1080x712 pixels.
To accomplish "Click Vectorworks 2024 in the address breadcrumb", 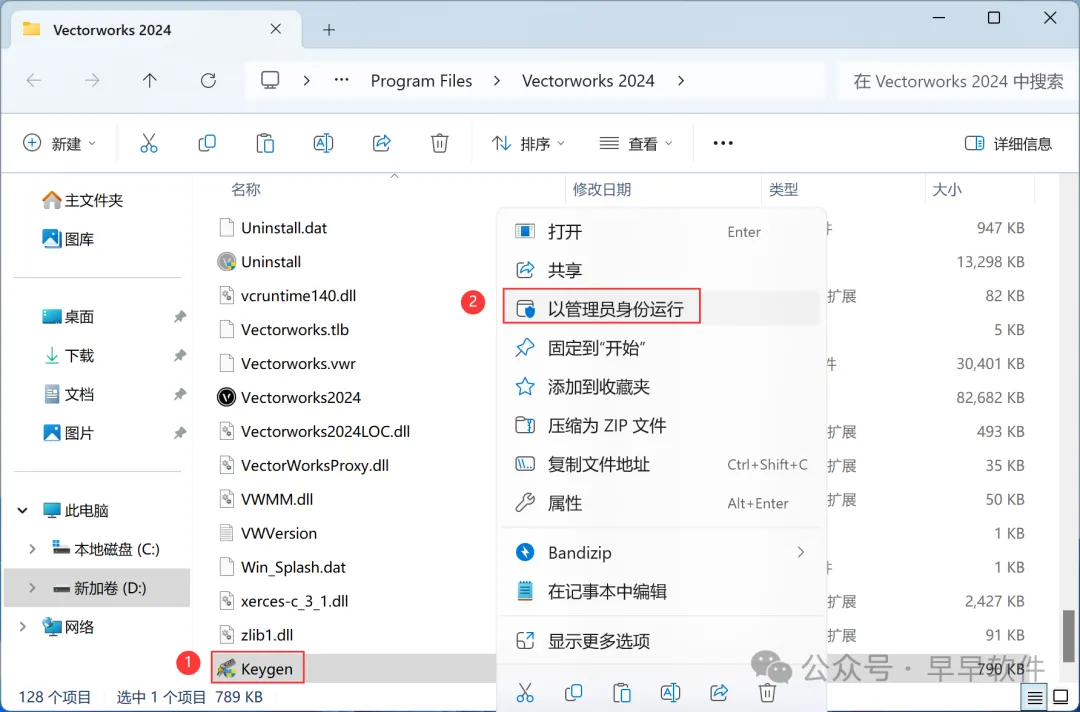I will click(588, 81).
